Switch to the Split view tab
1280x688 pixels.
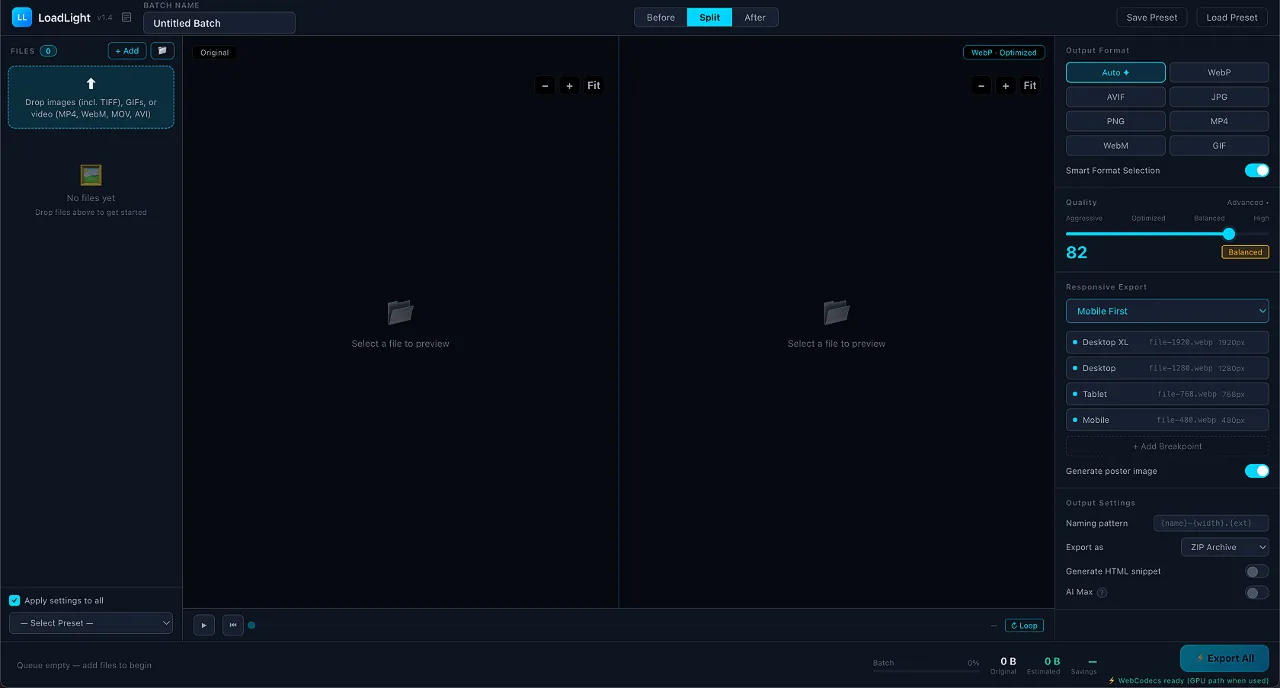tap(709, 17)
